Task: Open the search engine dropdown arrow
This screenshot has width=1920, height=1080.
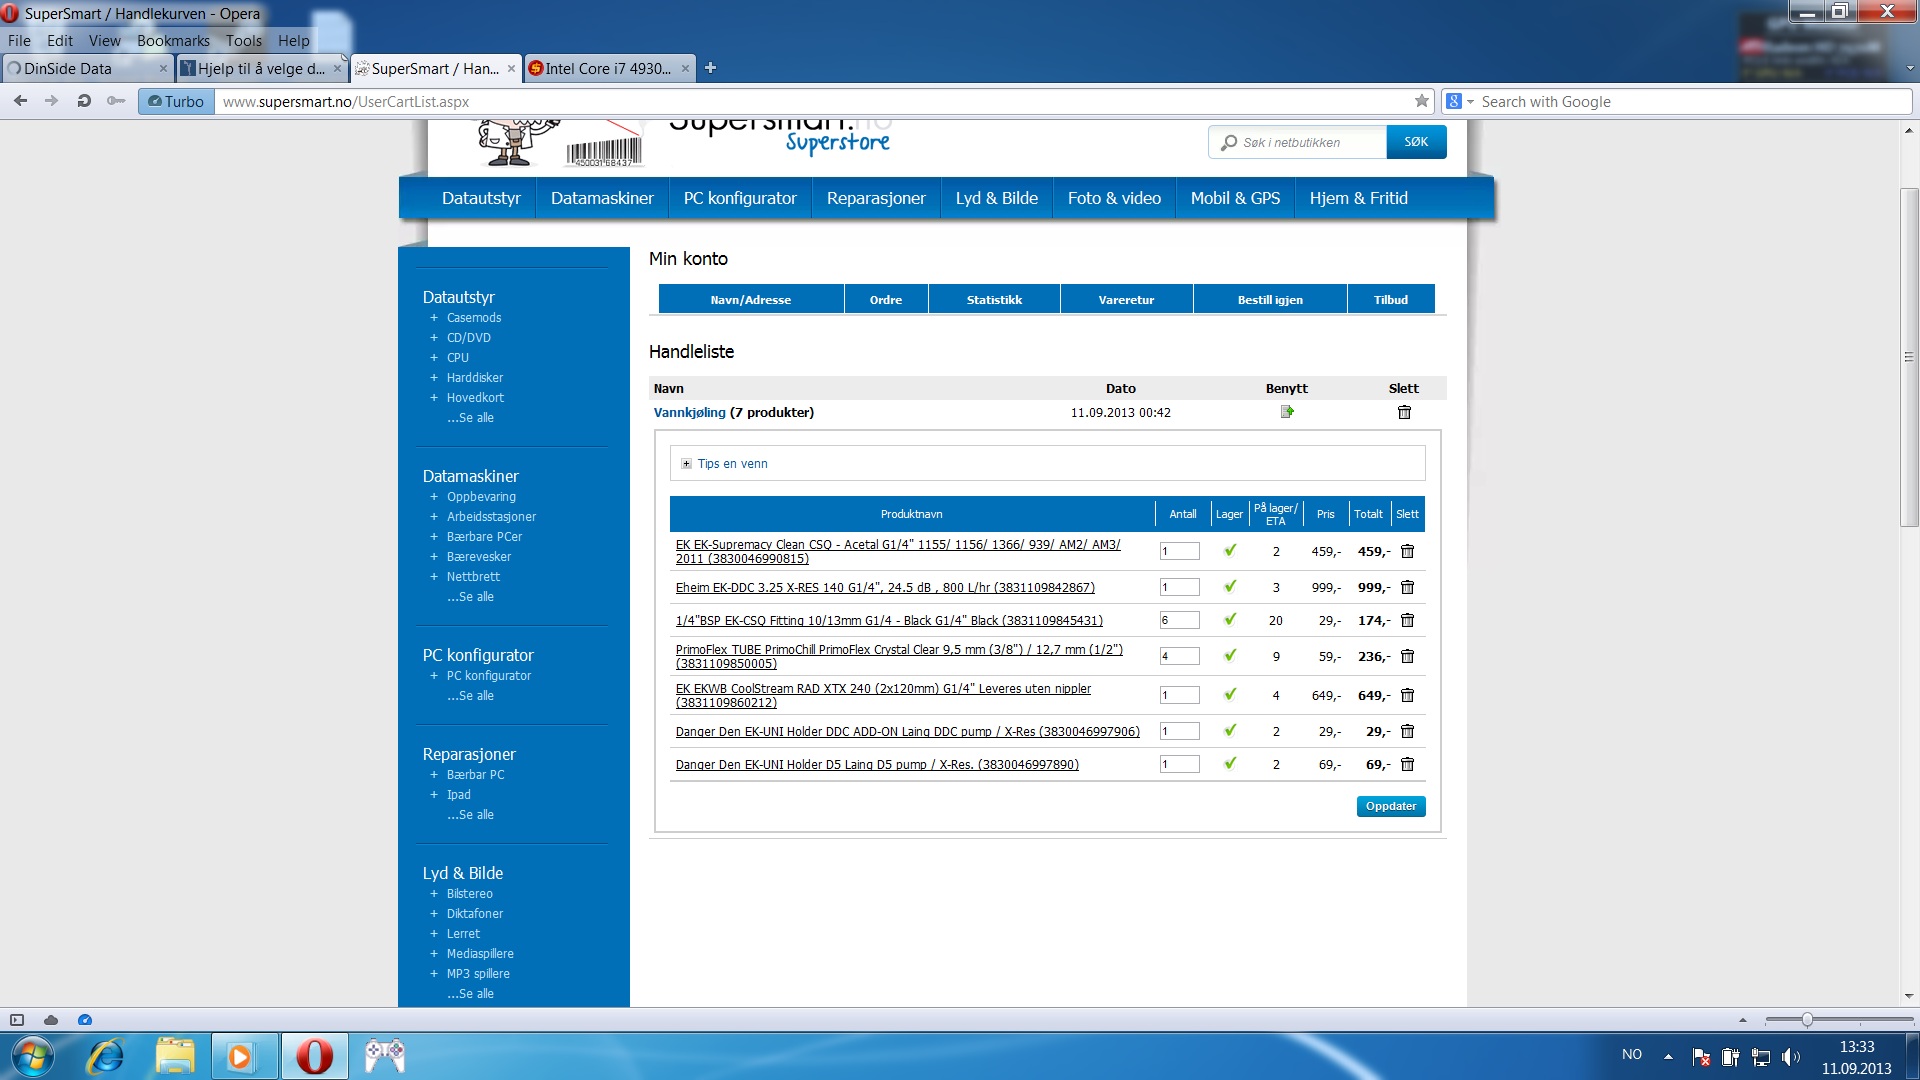Action: tap(1470, 102)
